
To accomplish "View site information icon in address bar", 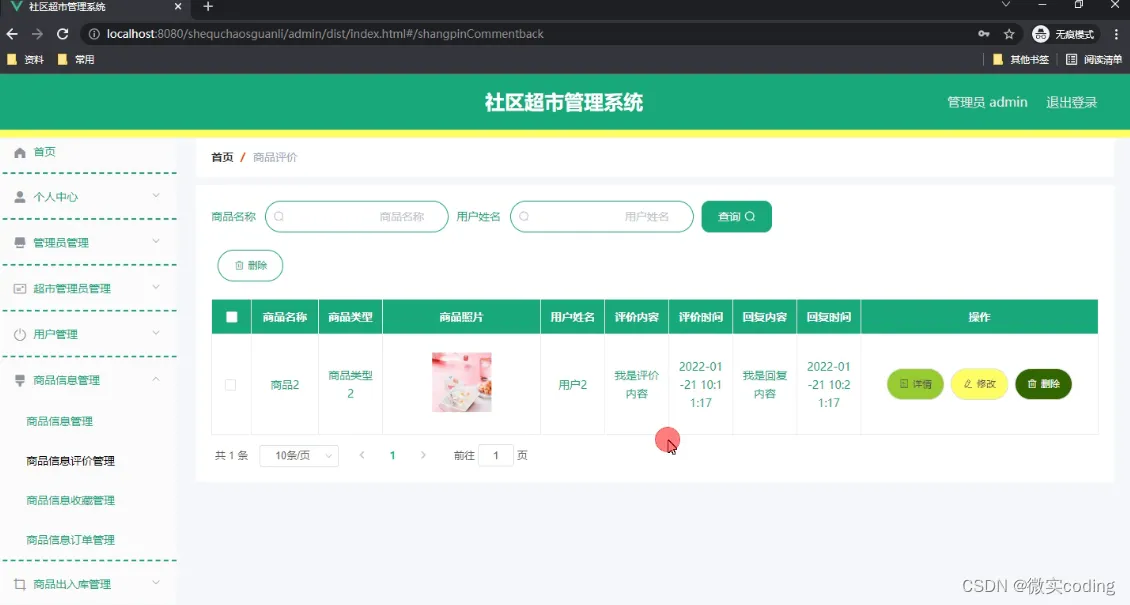I will tap(94, 34).
